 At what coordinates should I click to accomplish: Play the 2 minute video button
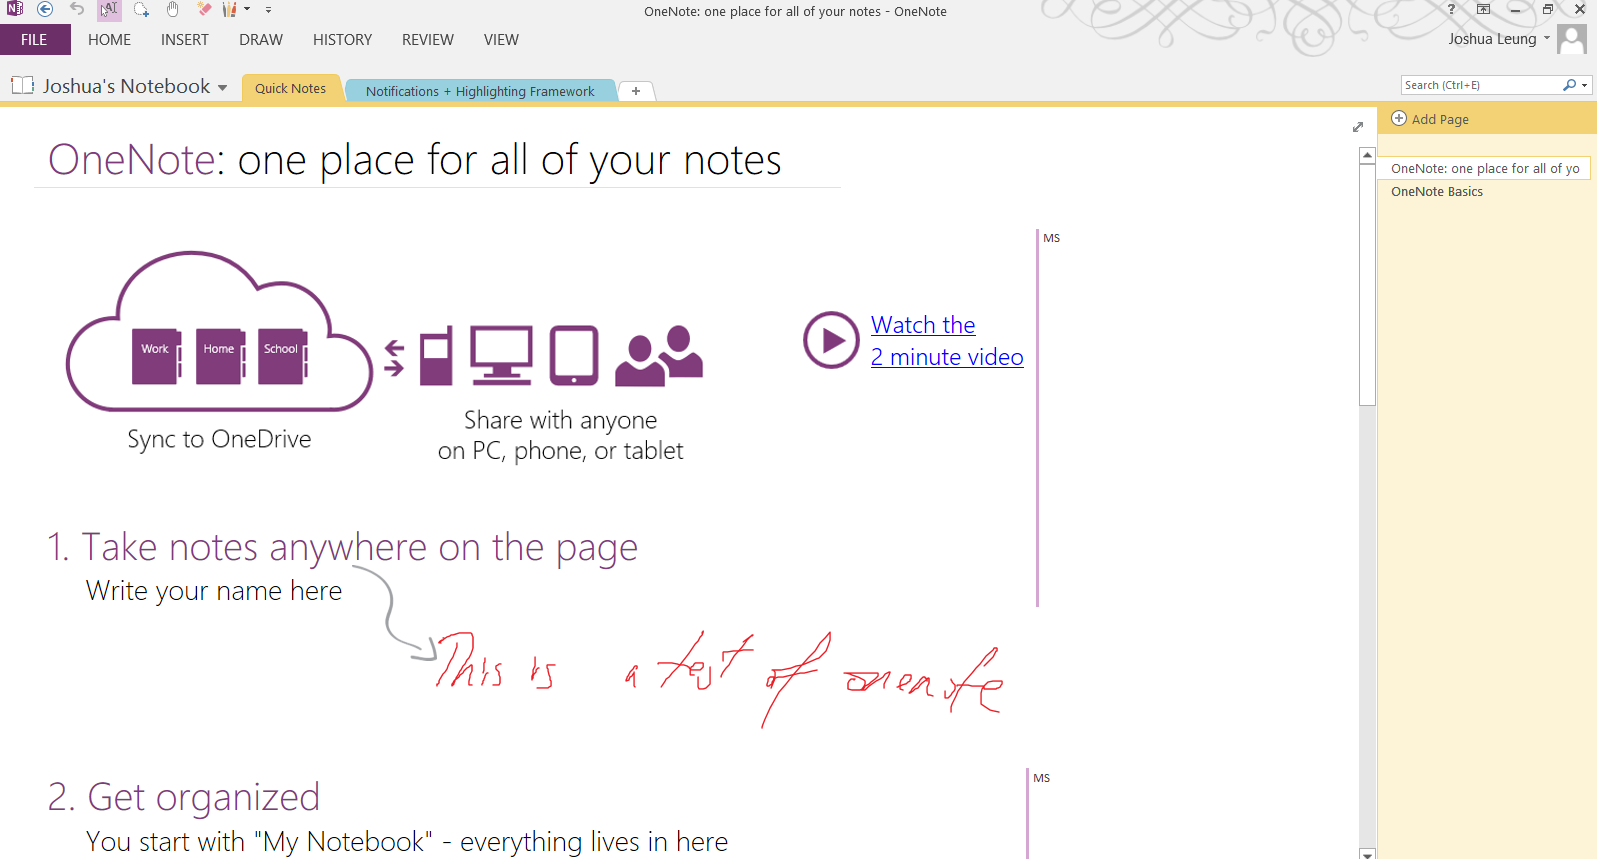(831, 340)
